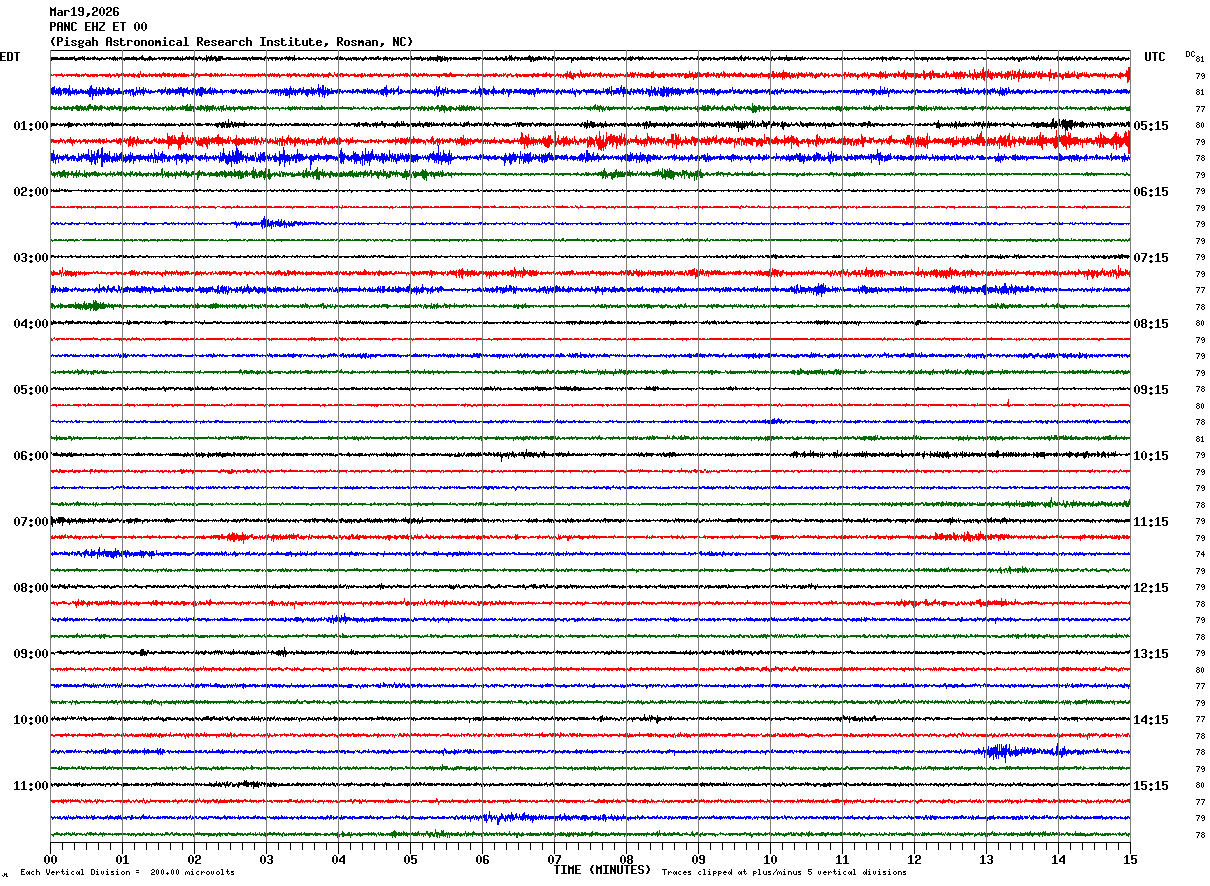Select the 08:00 EDT row label
The height and width of the screenshot is (886, 1210).
31,588
